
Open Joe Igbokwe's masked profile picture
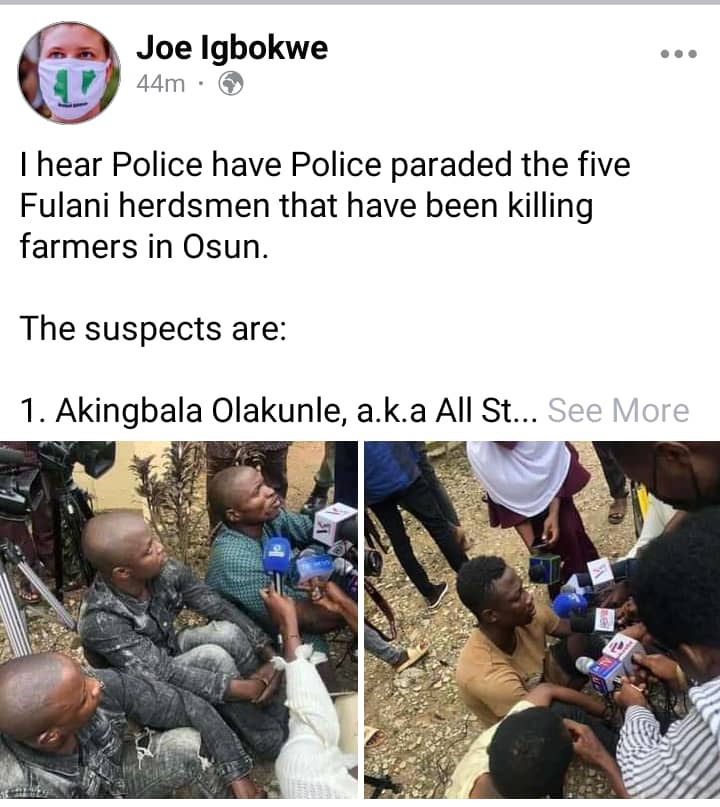coord(69,73)
